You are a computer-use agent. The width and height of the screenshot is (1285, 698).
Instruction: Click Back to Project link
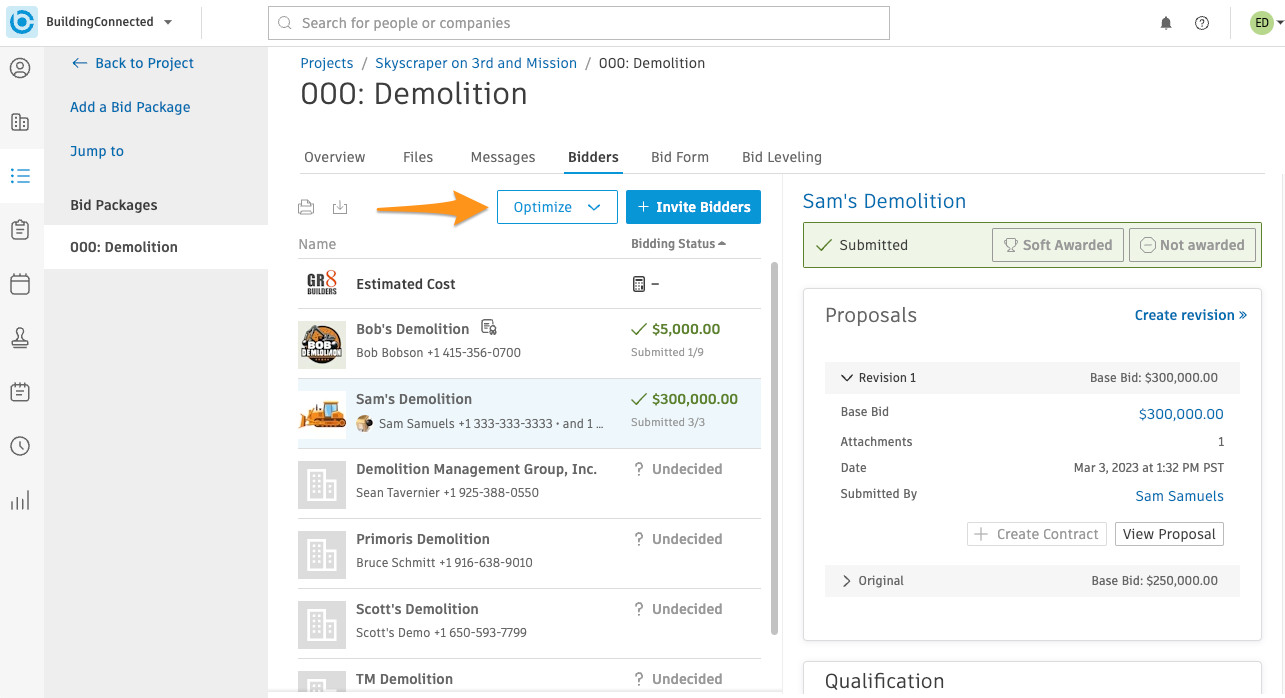[133, 63]
